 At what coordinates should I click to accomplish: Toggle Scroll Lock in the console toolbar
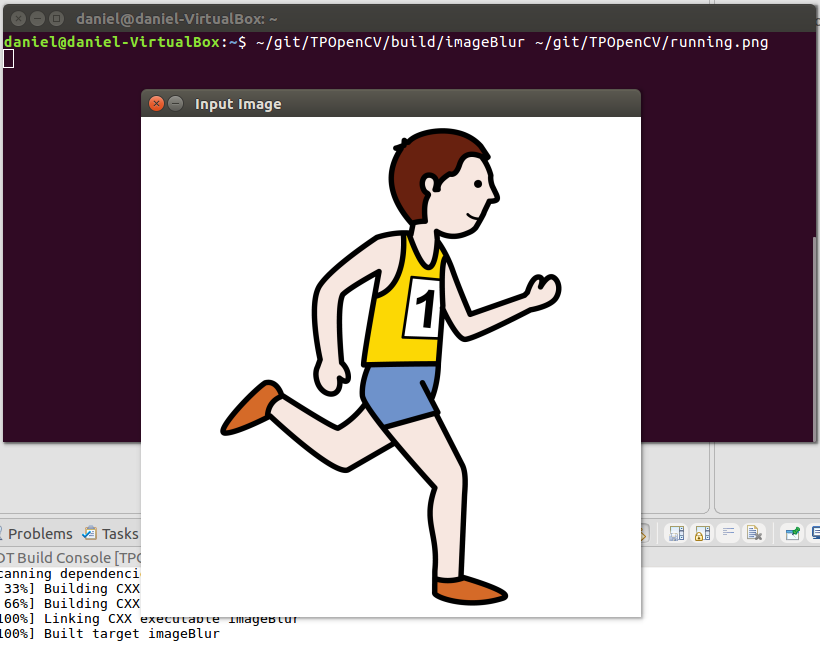pos(702,533)
